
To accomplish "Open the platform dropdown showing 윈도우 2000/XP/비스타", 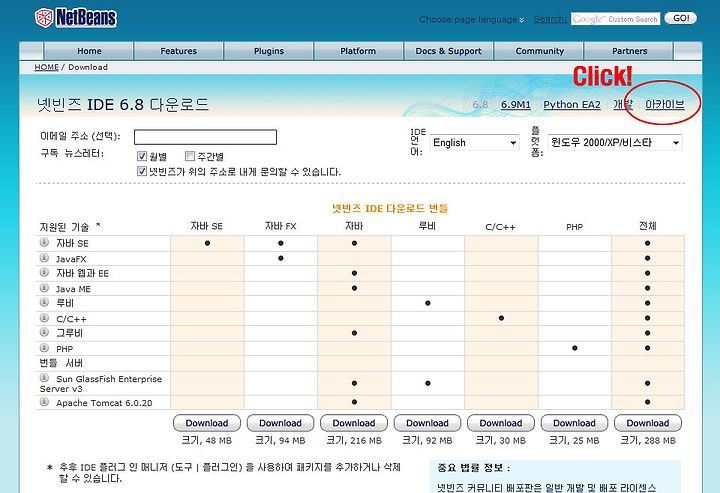I will 614,142.
